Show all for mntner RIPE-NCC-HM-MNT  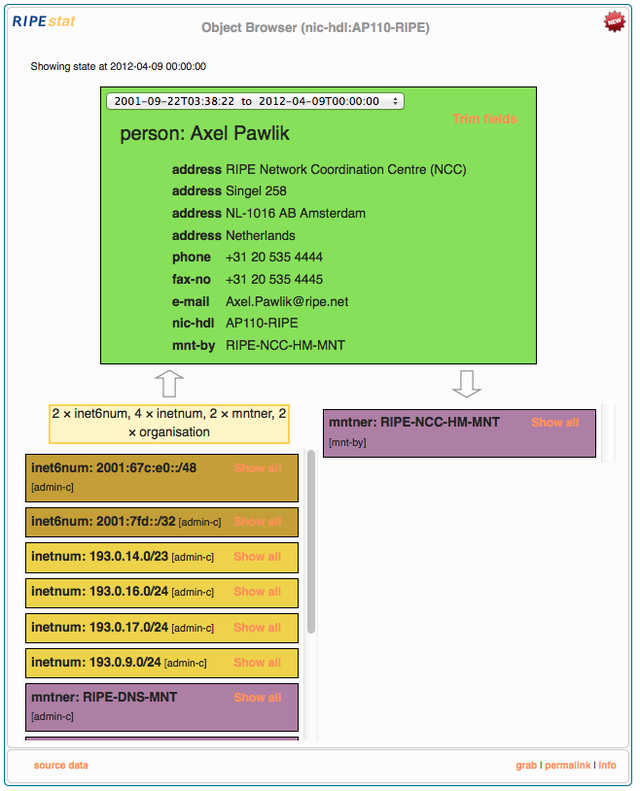coord(555,423)
